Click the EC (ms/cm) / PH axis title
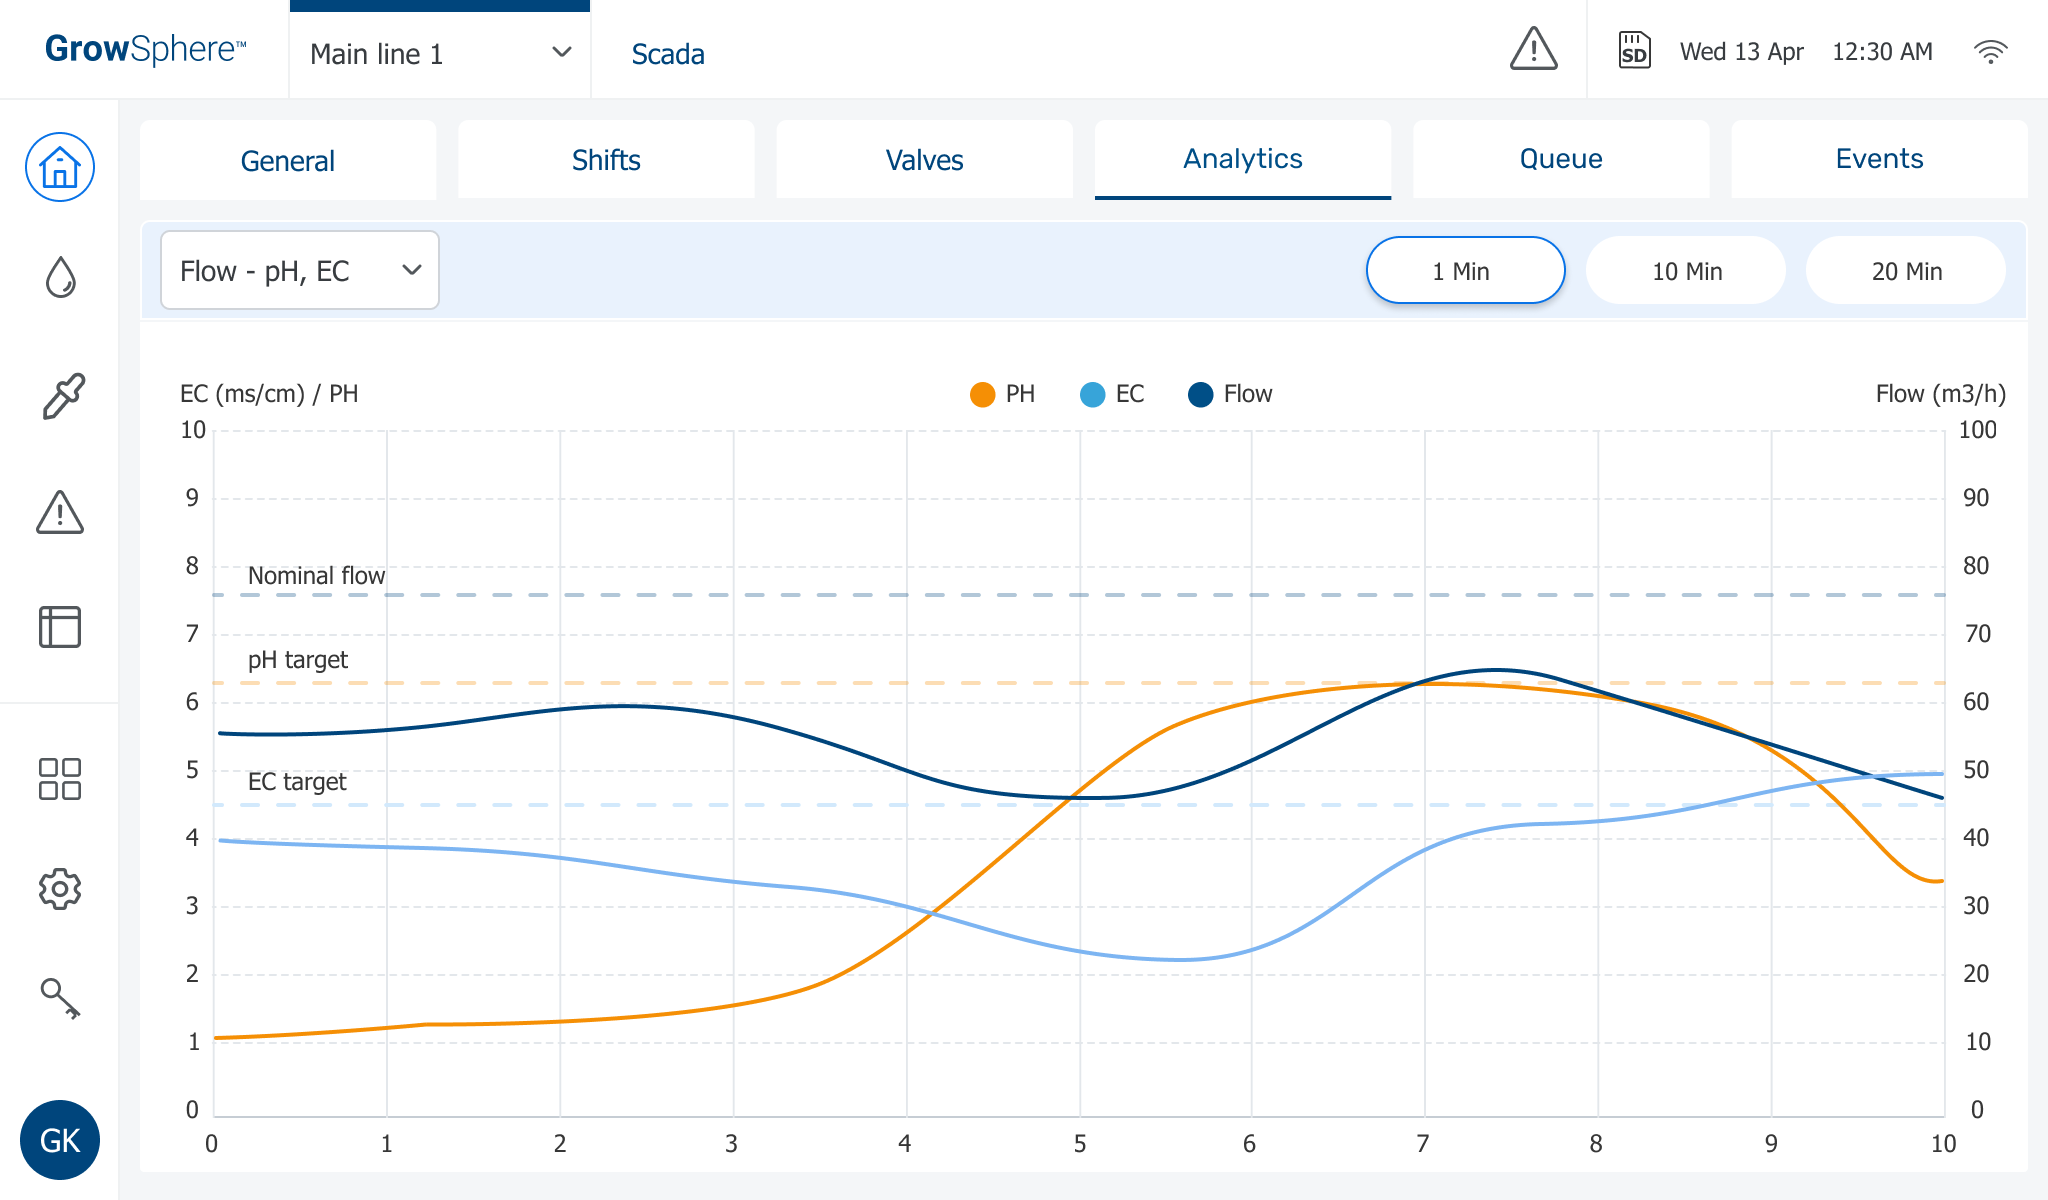Screen dimensions: 2048x1200 (x=269, y=394)
